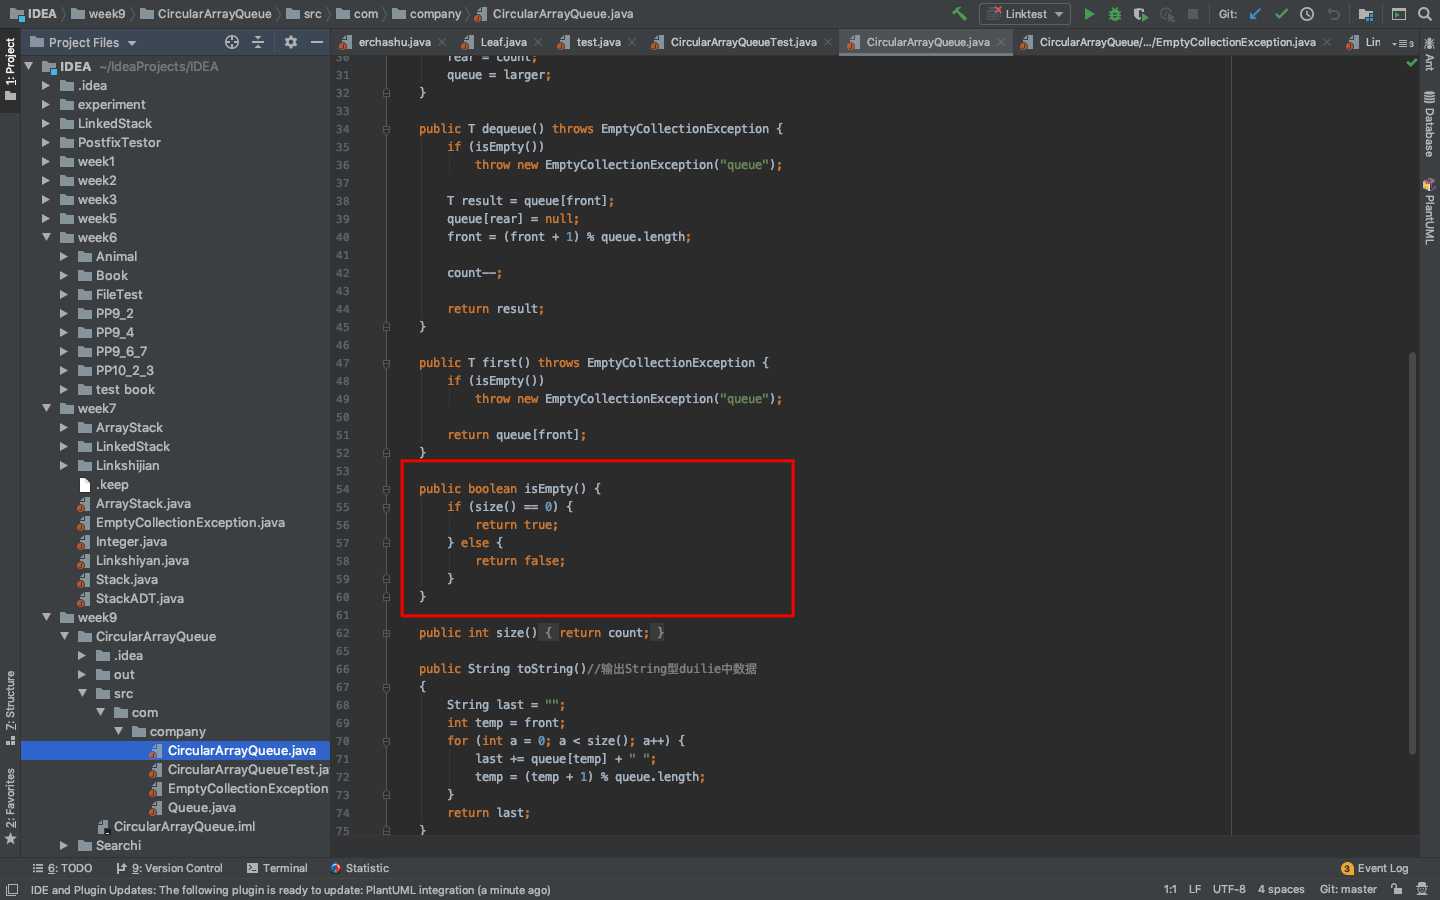Open the TODO tool window
The image size is (1440, 900).
coord(62,868)
